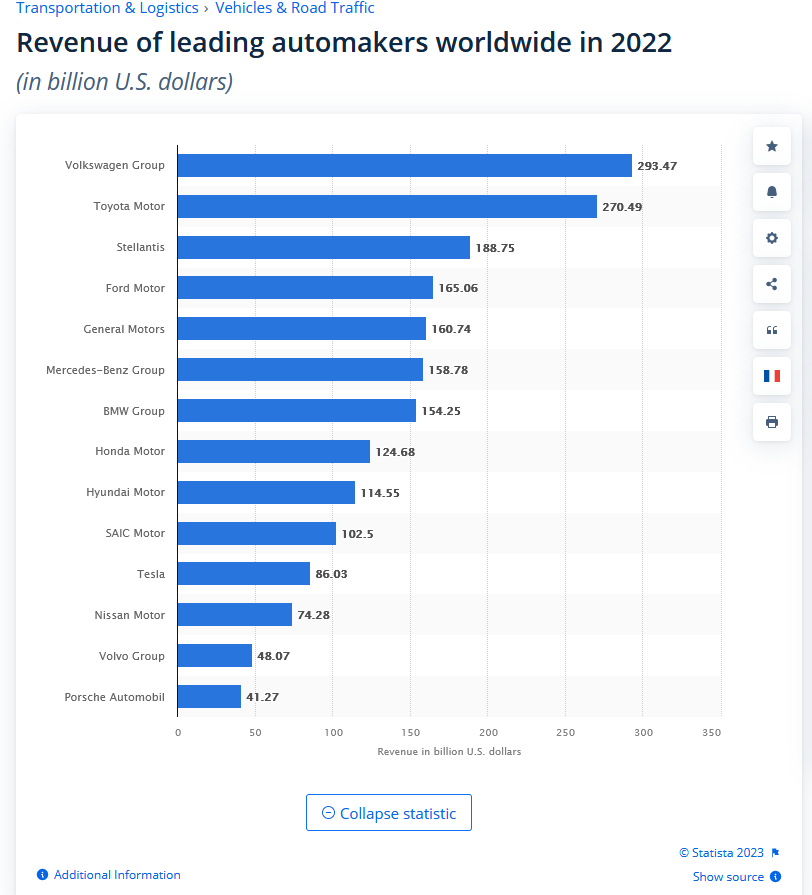812x895 pixels.
Task: Click the Stellantis bar in chart
Action: (x=324, y=247)
